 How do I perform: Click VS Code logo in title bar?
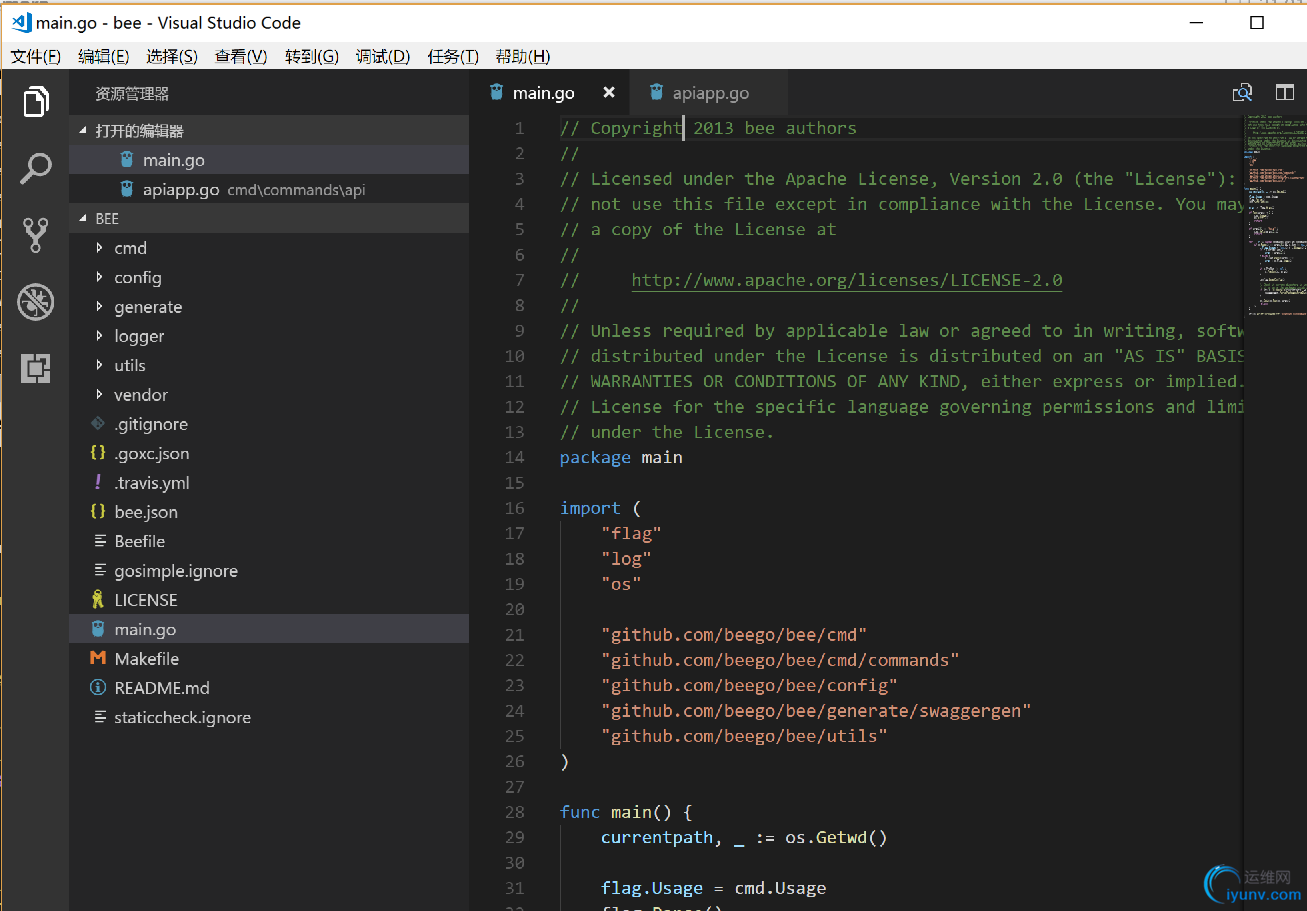coord(21,22)
